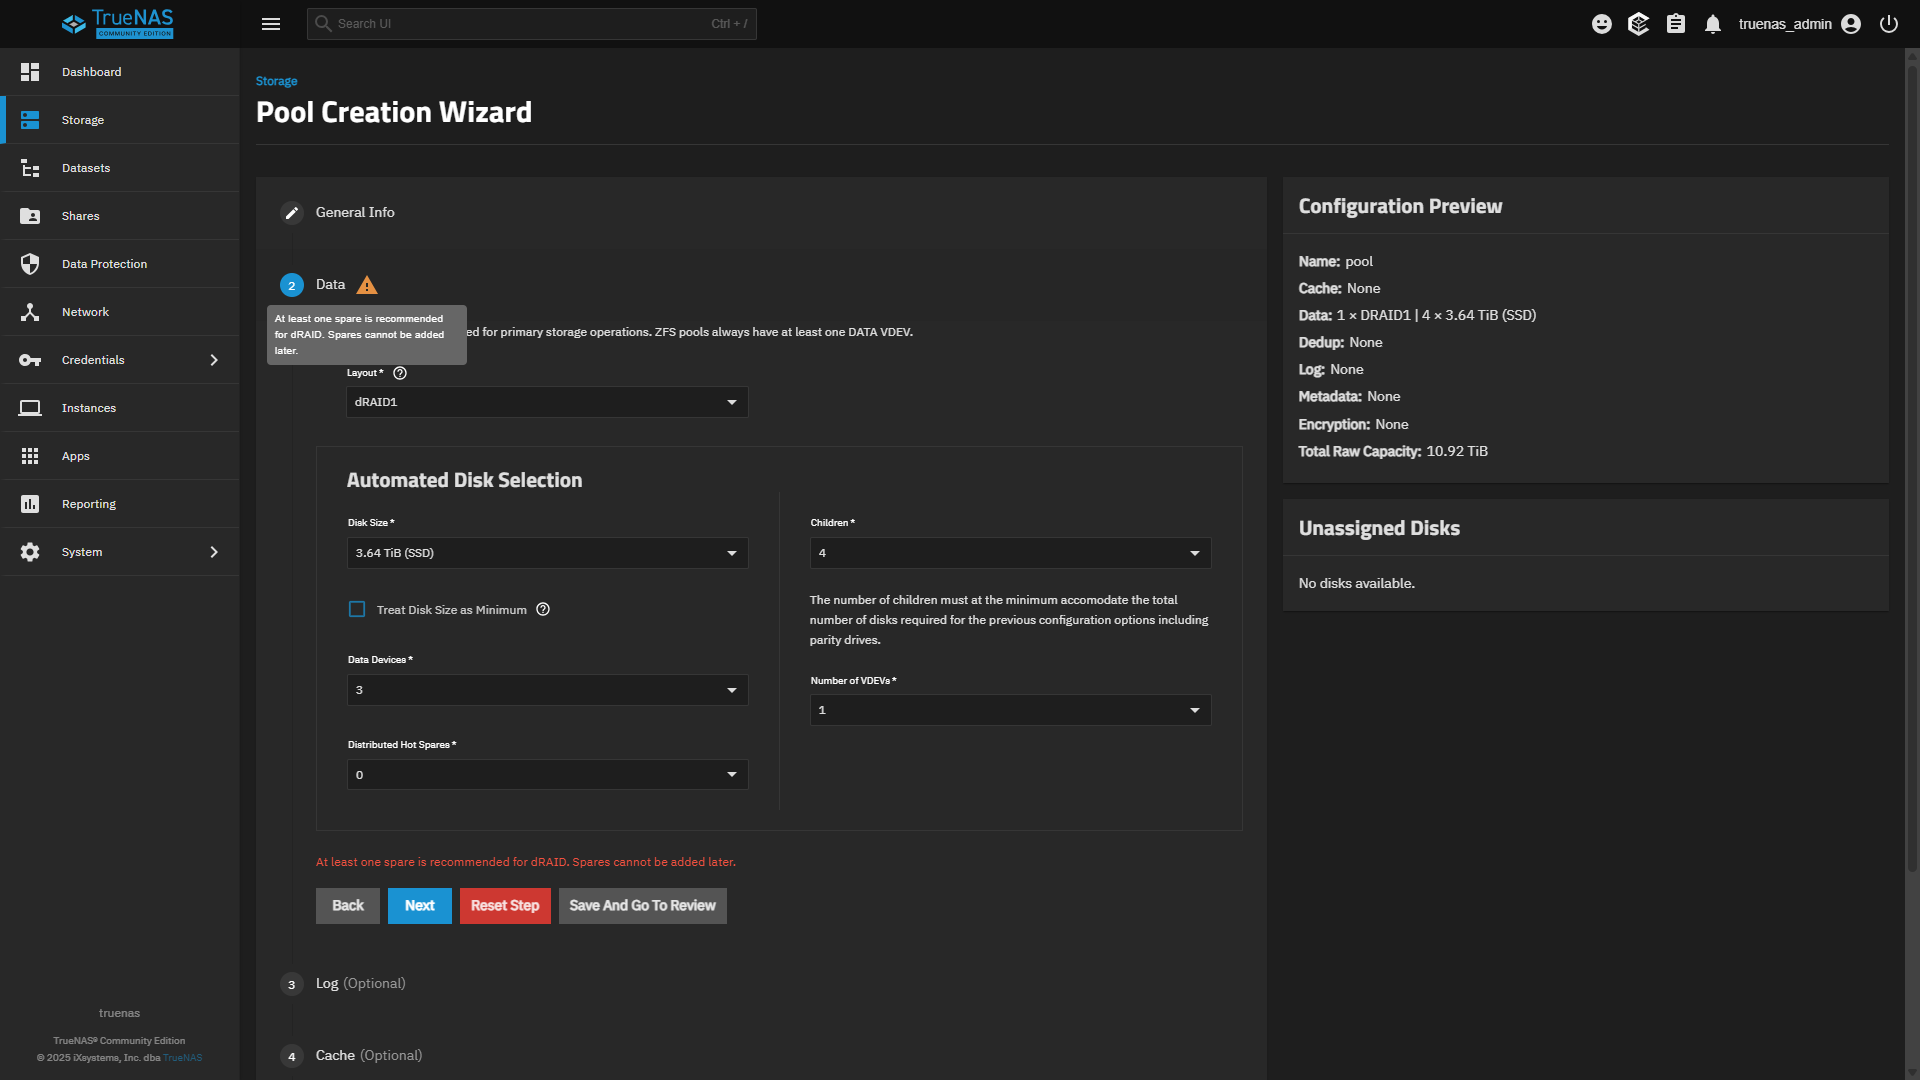Viewport: 1920px width, 1080px height.
Task: Toggle the sidebar hamburger menu
Action: tap(271, 24)
